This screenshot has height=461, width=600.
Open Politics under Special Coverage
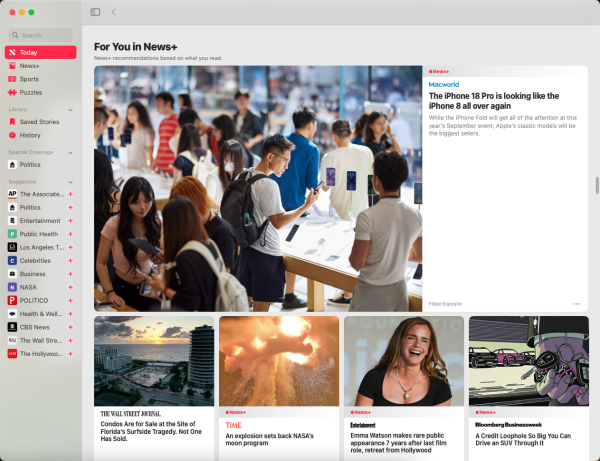(41, 165)
